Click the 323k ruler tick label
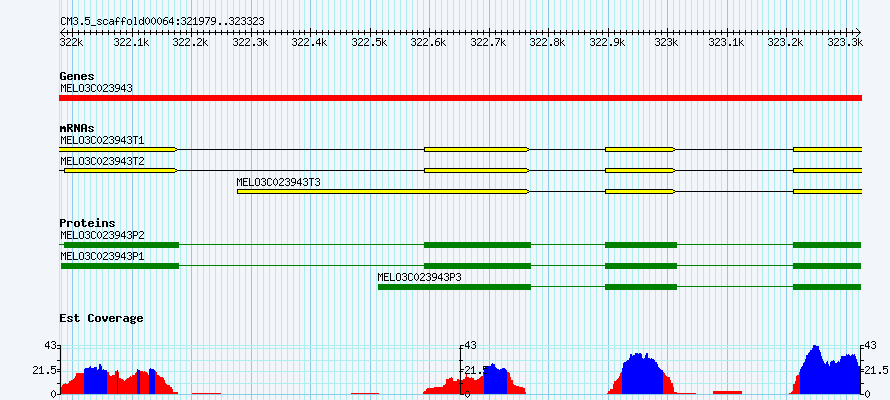 point(666,42)
